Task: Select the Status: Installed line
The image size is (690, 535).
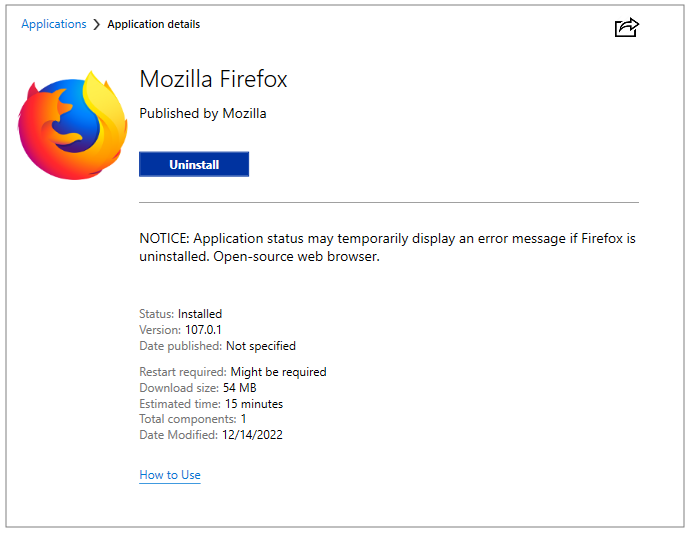Action: [x=181, y=314]
